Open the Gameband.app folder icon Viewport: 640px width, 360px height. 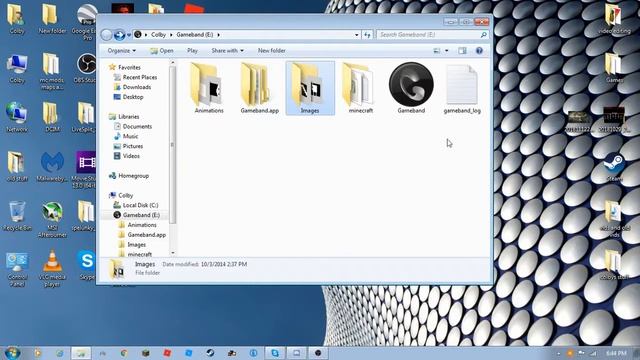tap(256, 85)
